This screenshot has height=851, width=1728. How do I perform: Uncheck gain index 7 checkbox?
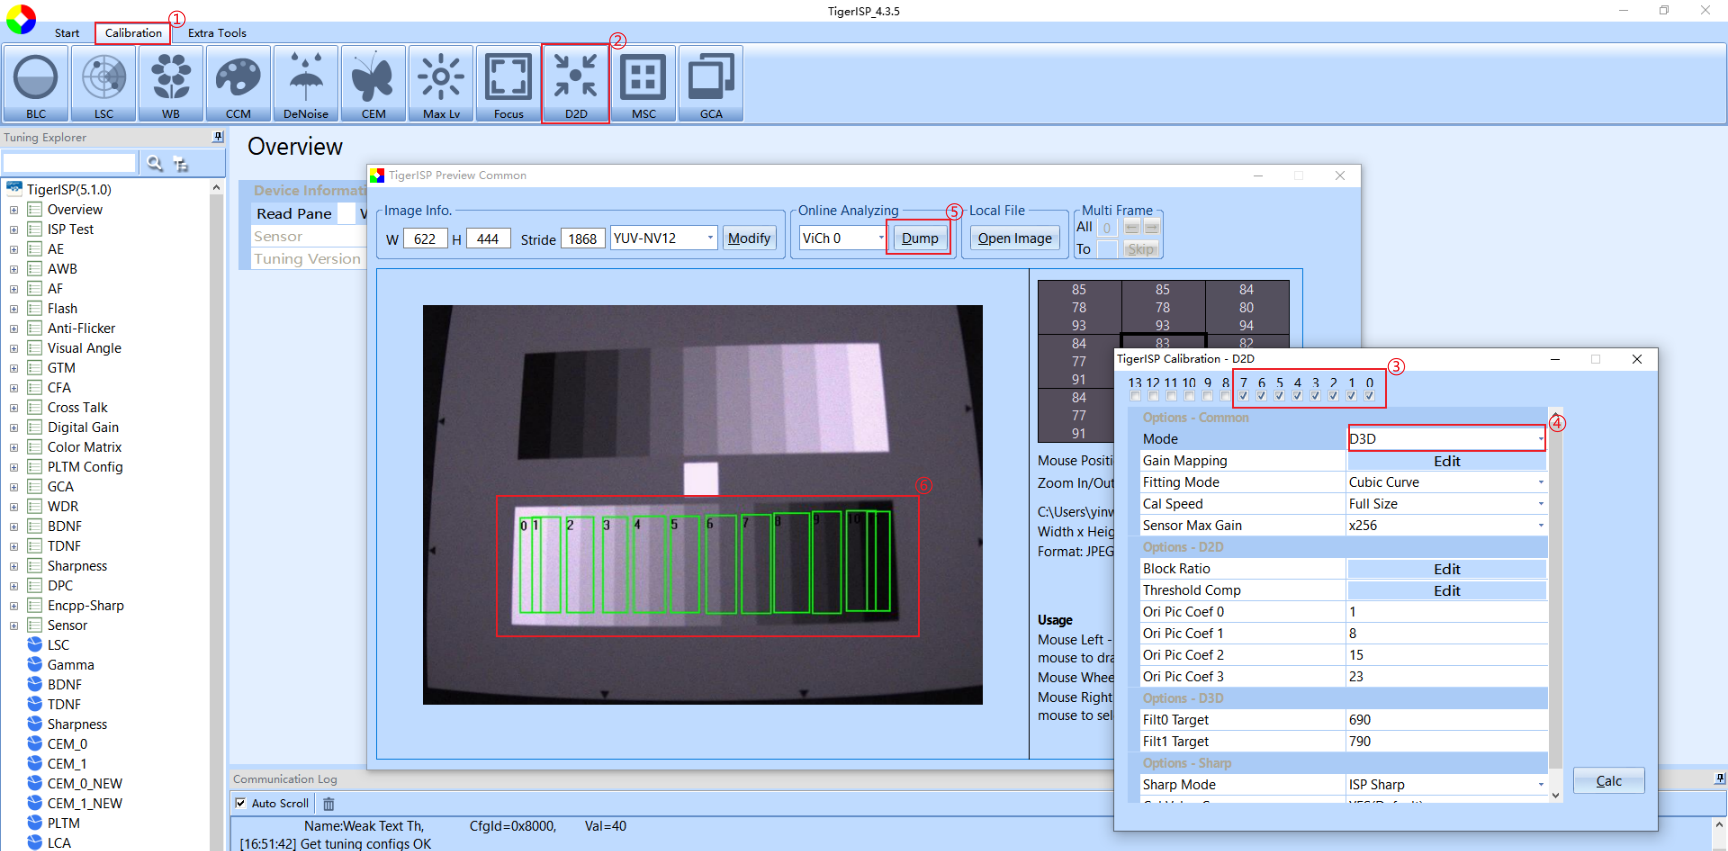coord(1243,396)
